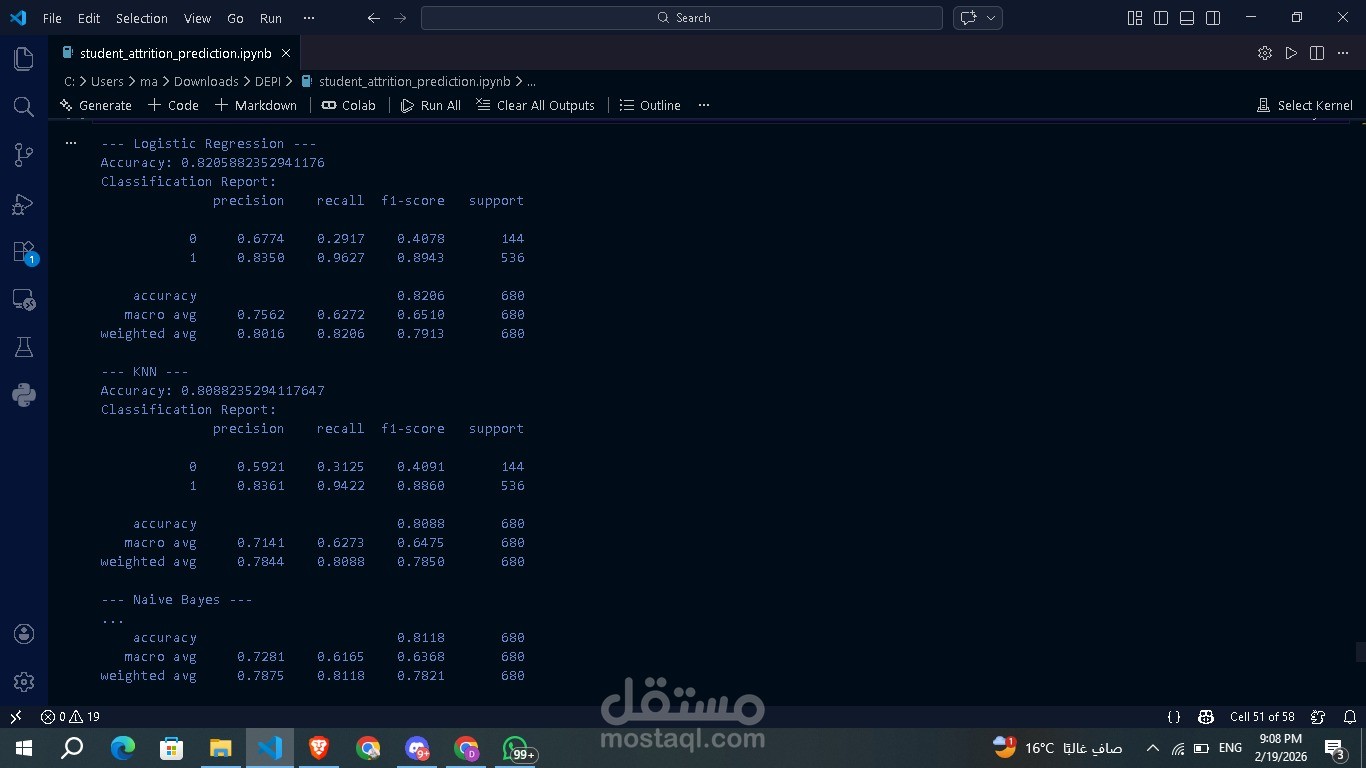Click Select Kernel
1366x768 pixels.
[1305, 105]
